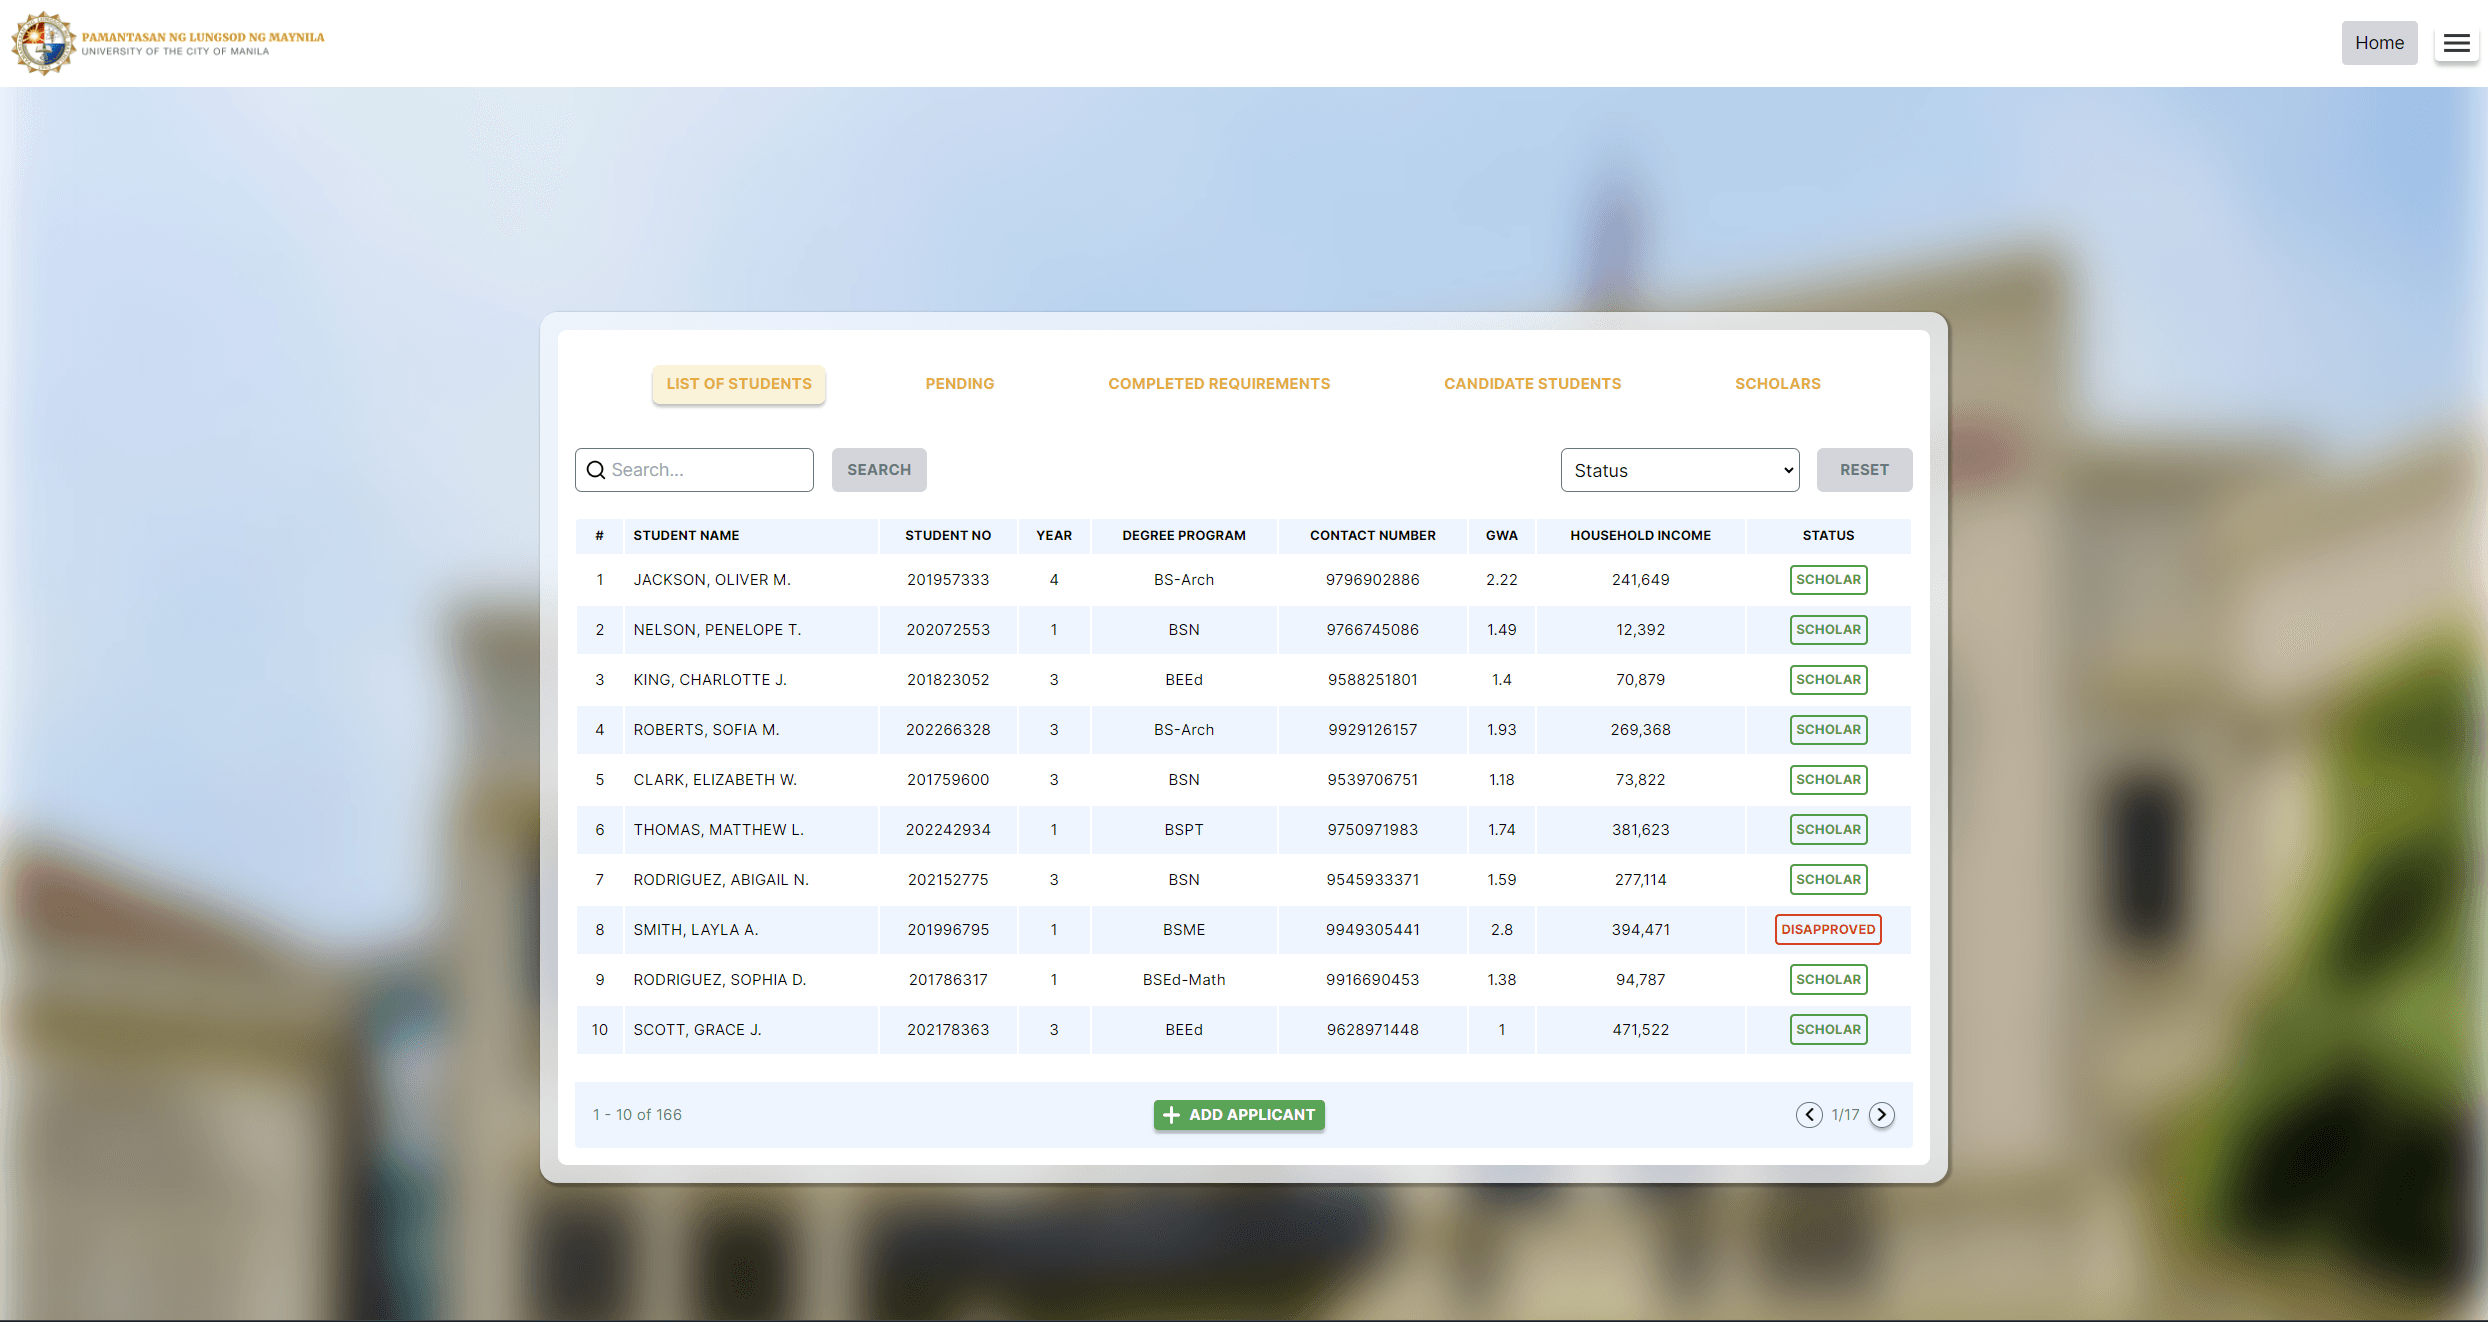Open the SCHOLARS tab

click(1777, 383)
